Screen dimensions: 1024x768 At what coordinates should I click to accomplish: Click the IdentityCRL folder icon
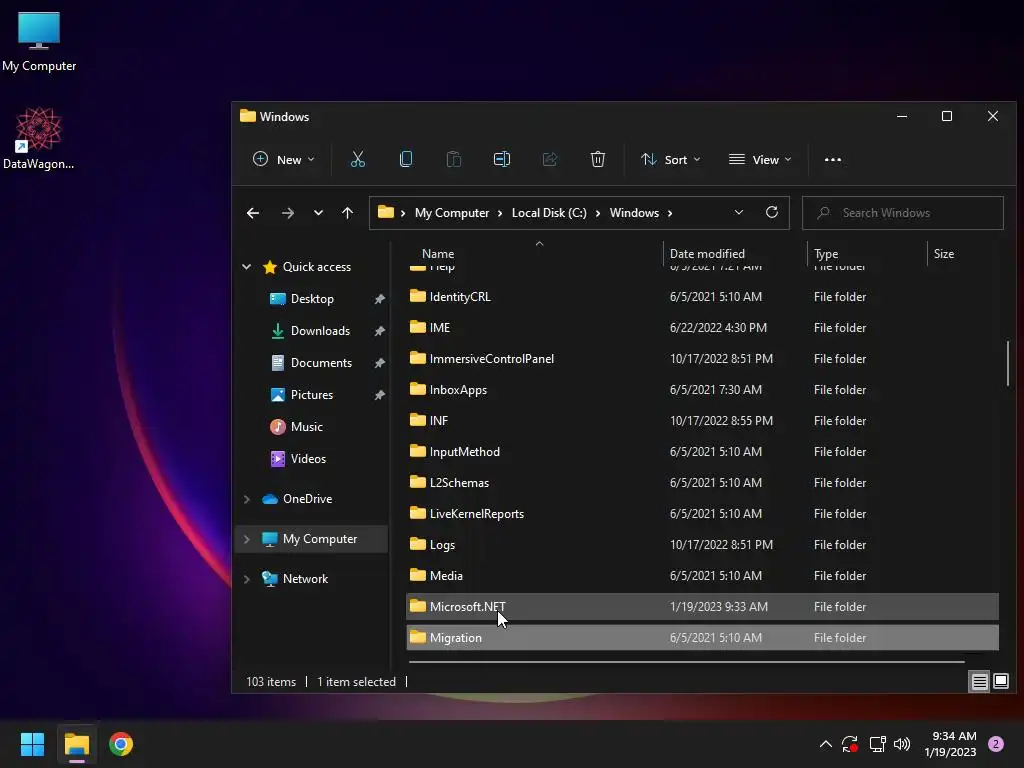(418, 296)
